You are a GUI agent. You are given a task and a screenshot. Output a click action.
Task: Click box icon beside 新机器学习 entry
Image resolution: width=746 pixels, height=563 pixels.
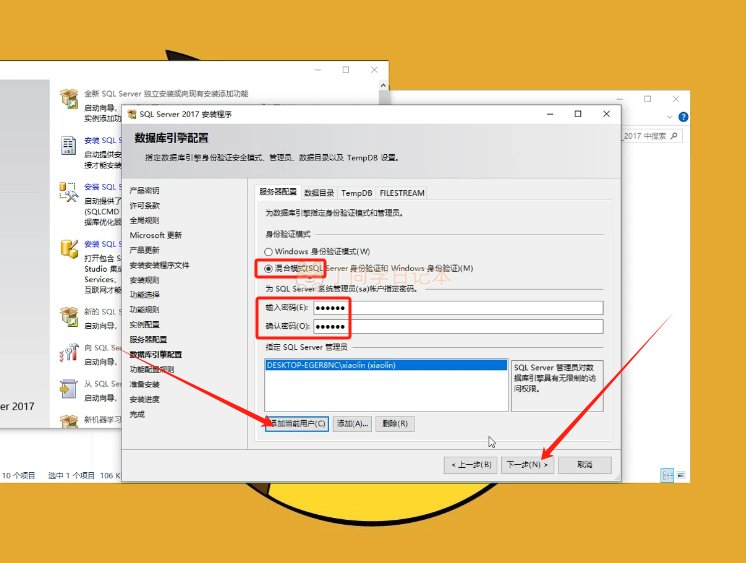(x=69, y=421)
